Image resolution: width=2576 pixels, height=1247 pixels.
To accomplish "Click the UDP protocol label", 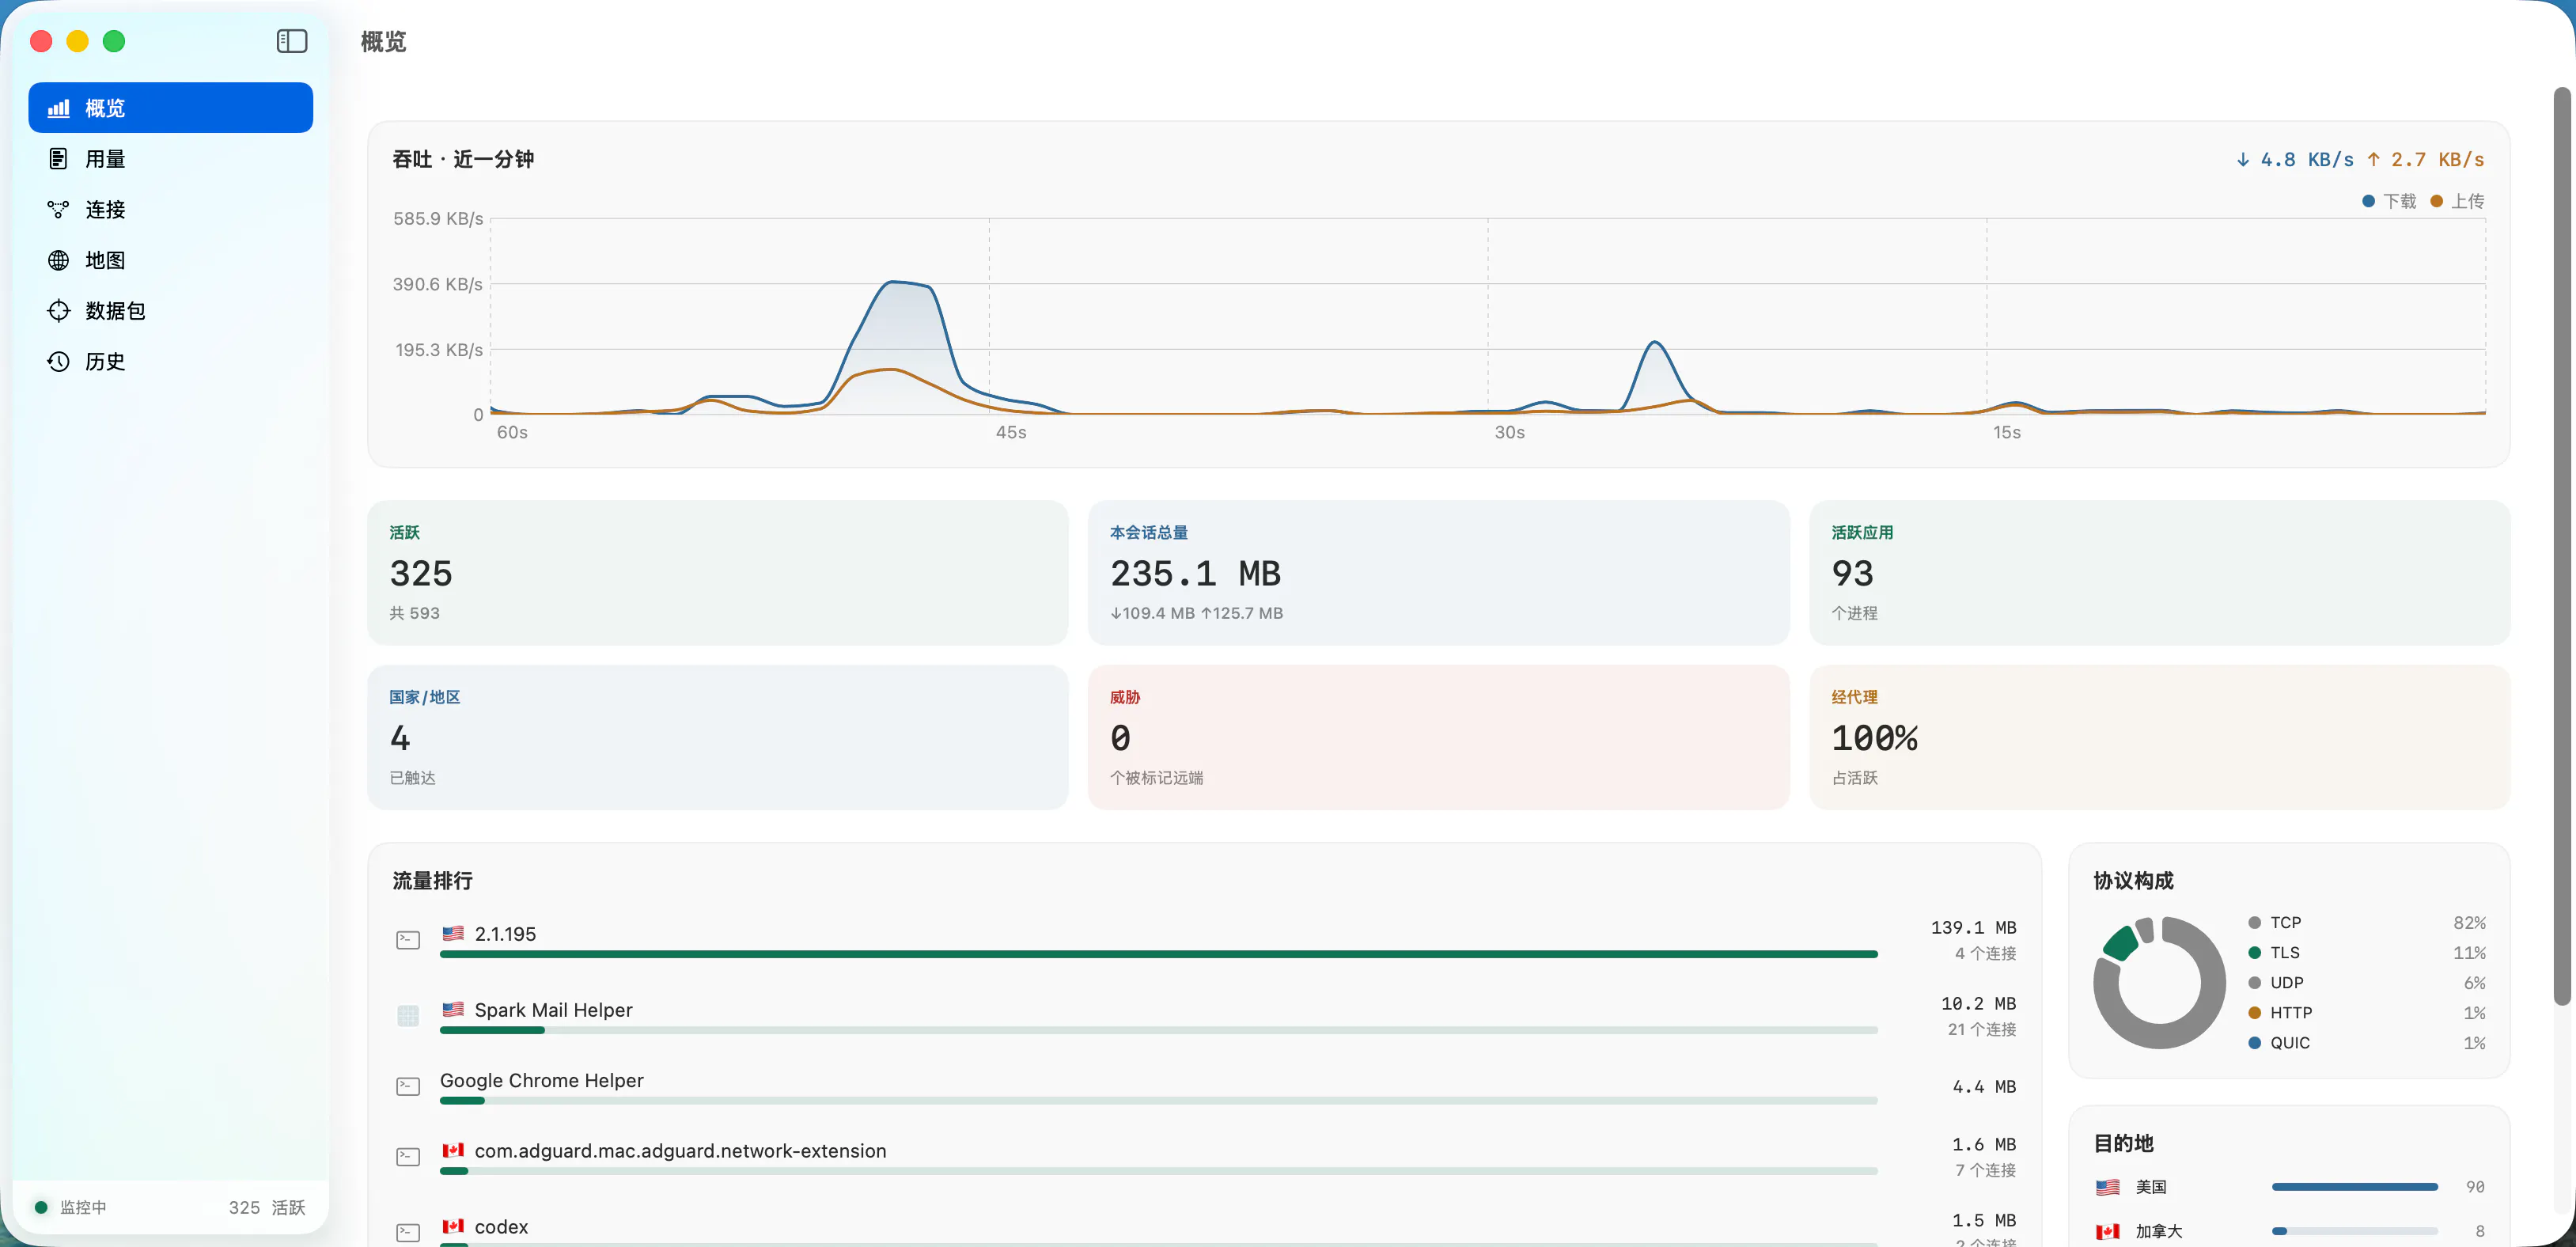I will tap(2286, 983).
